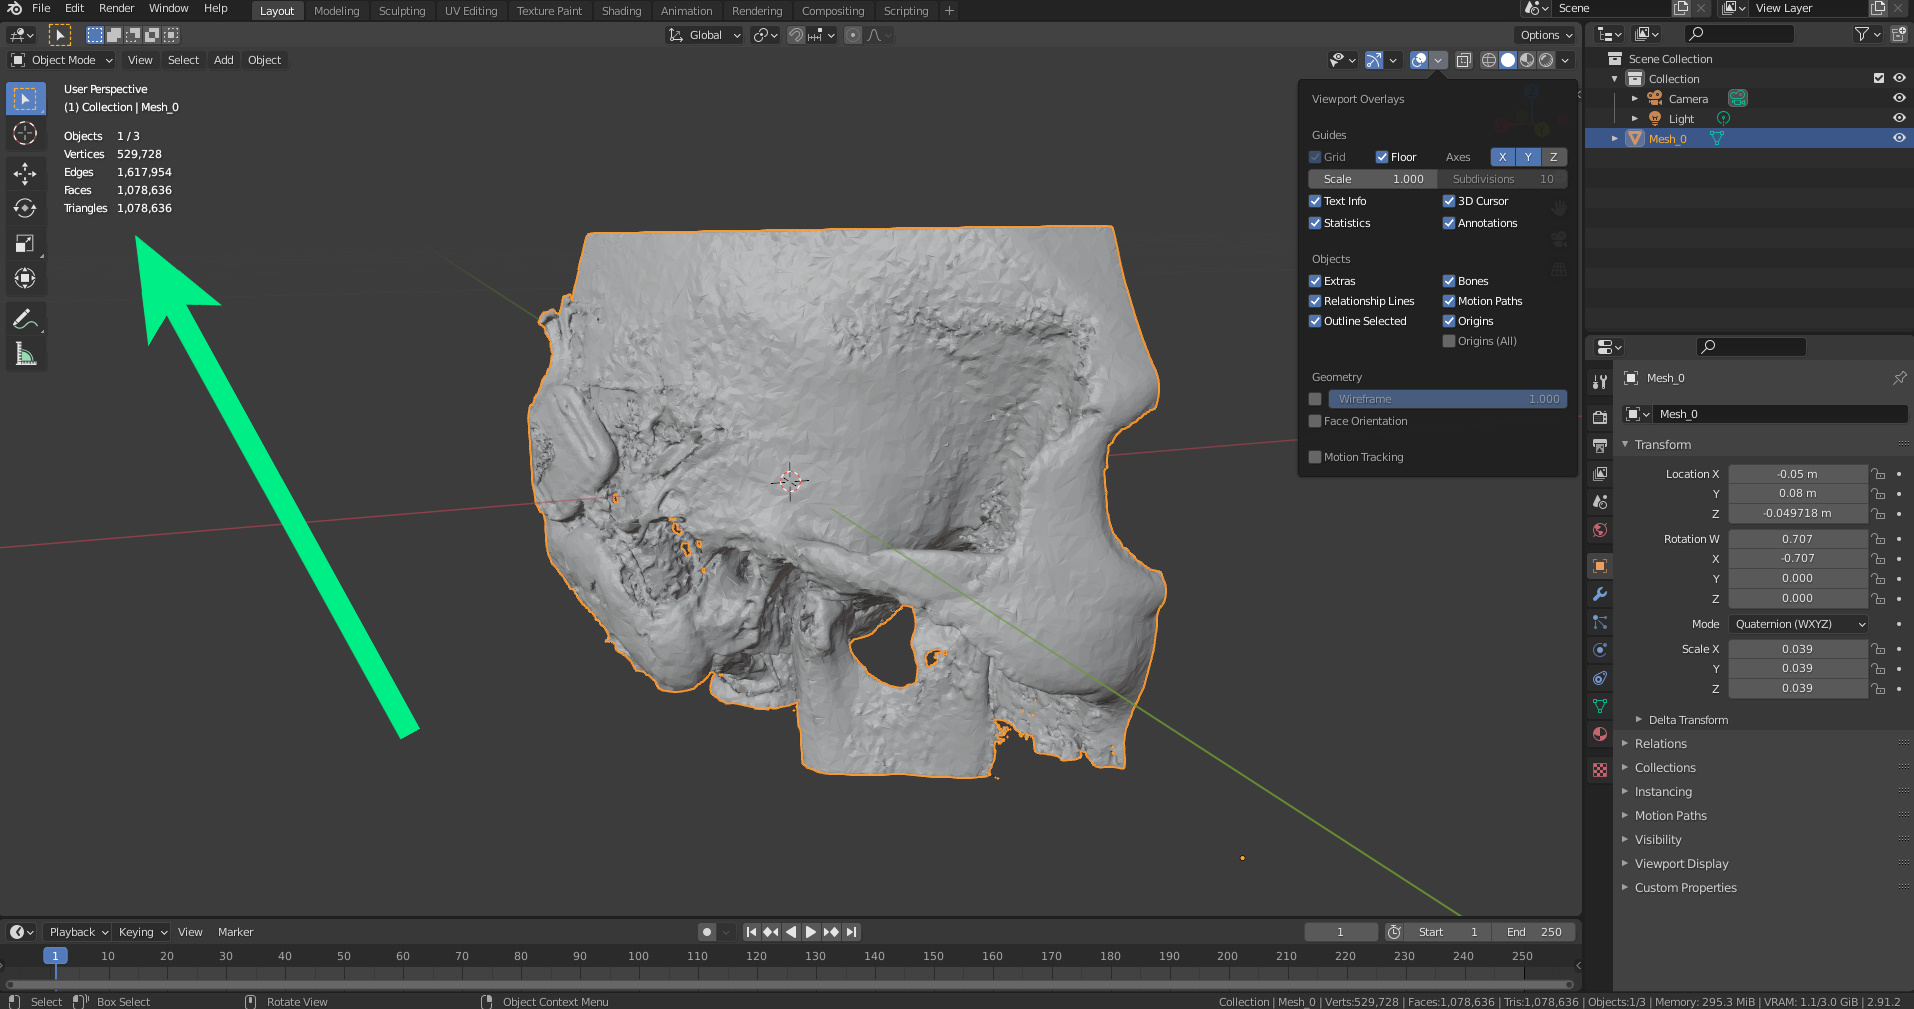This screenshot has height=1009, width=1914.
Task: Hide the Camera using its eye icon
Action: tap(1898, 98)
